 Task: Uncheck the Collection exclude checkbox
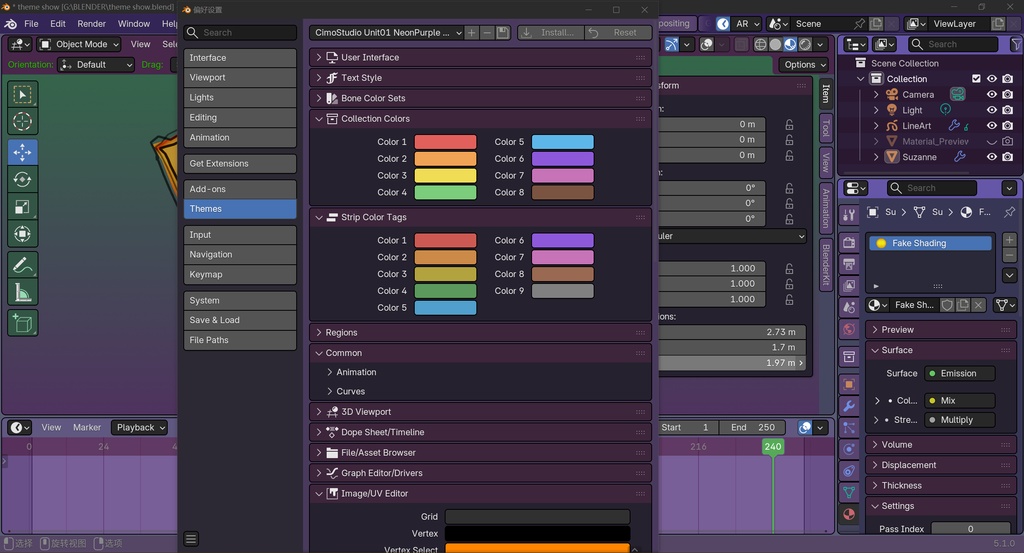pyautogui.click(x=976, y=78)
